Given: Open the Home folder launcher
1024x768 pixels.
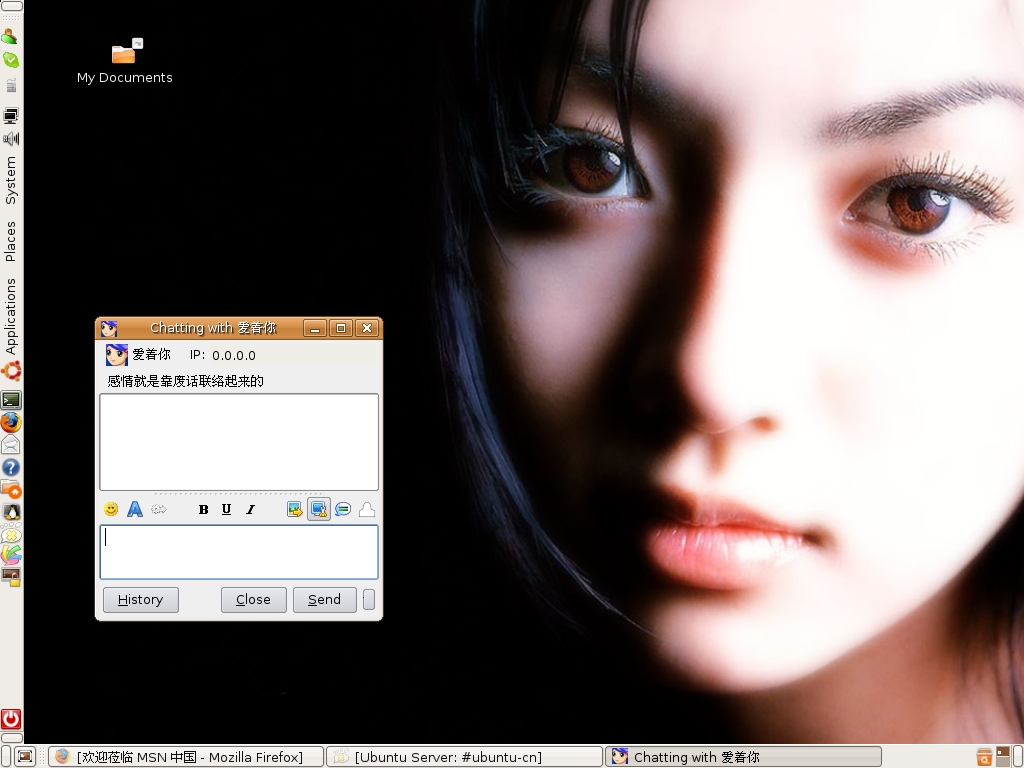Looking at the screenshot, I should tap(11, 489).
